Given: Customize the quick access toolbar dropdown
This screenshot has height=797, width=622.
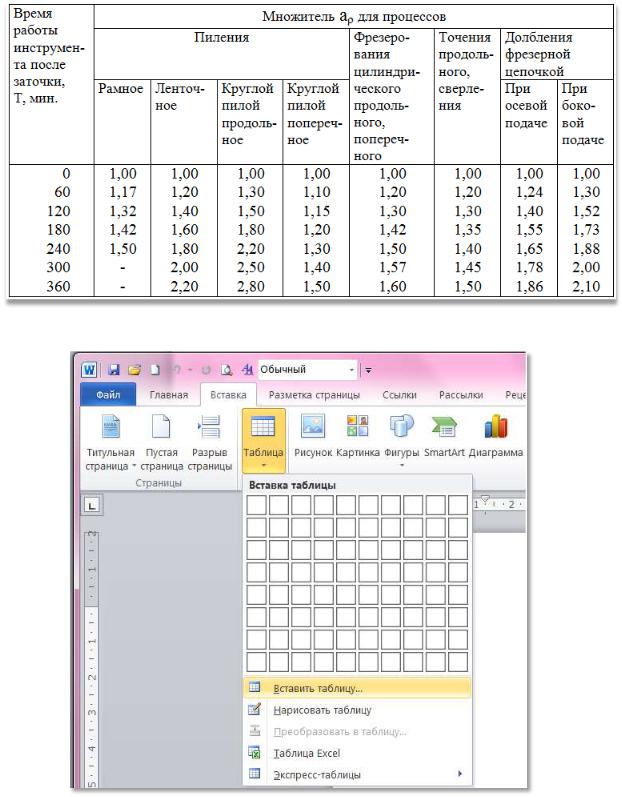Looking at the screenshot, I should 368,370.
